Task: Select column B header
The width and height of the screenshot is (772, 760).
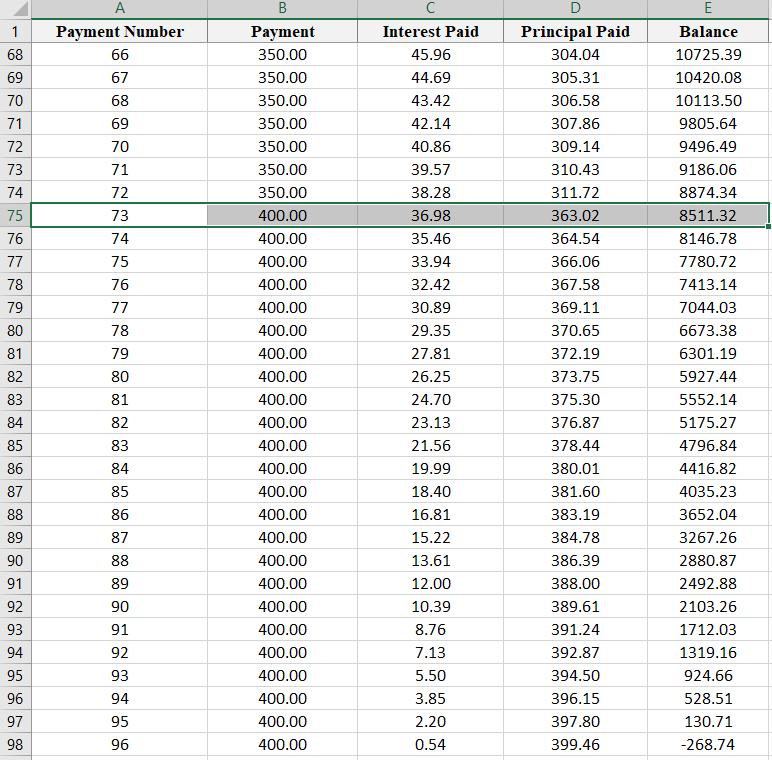Action: (x=282, y=9)
